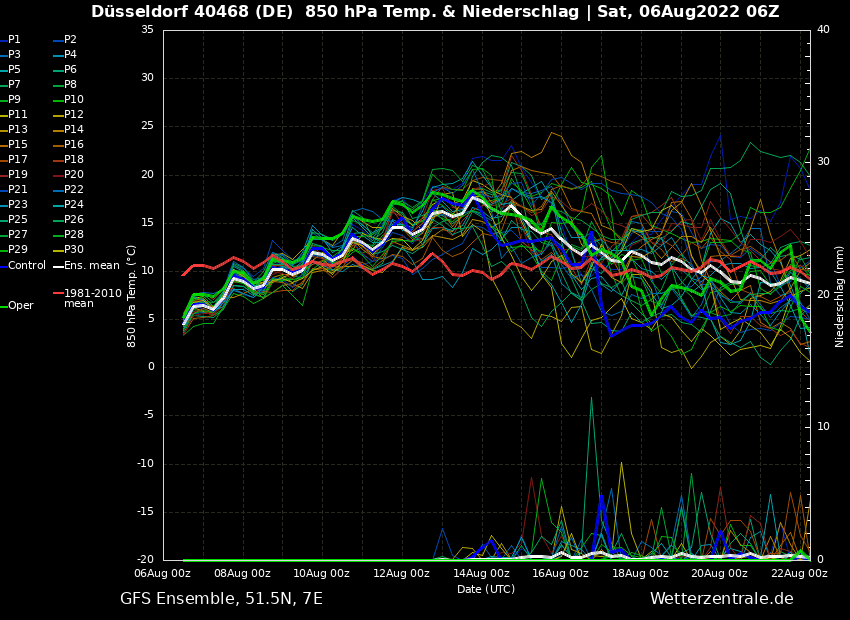This screenshot has width=850, height=620.
Task: Click the Control run legend entry
Action: pos(27,266)
